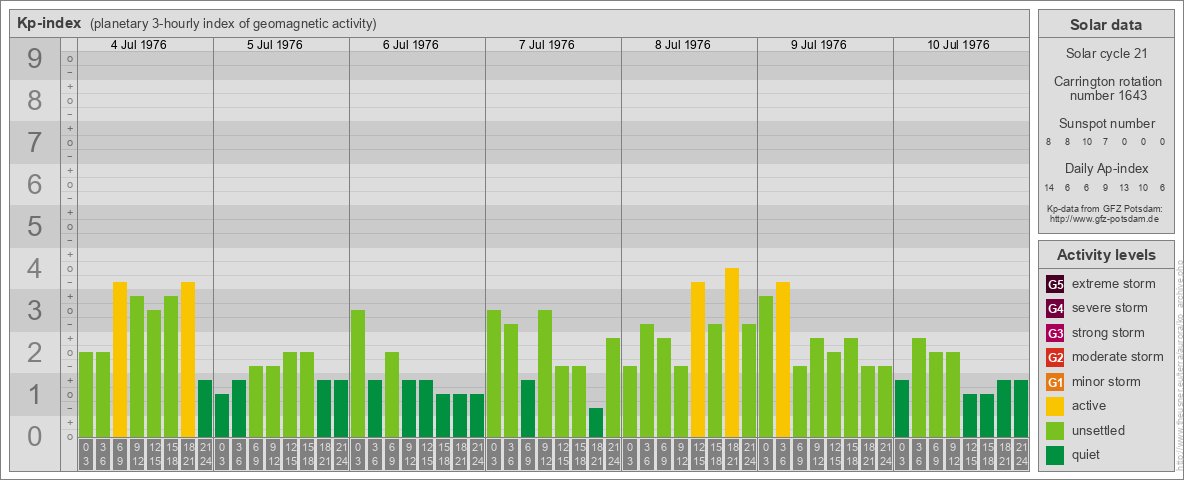The image size is (1184, 480).
Task: Click the 'Daily Ap-index' label
Action: click(1106, 168)
